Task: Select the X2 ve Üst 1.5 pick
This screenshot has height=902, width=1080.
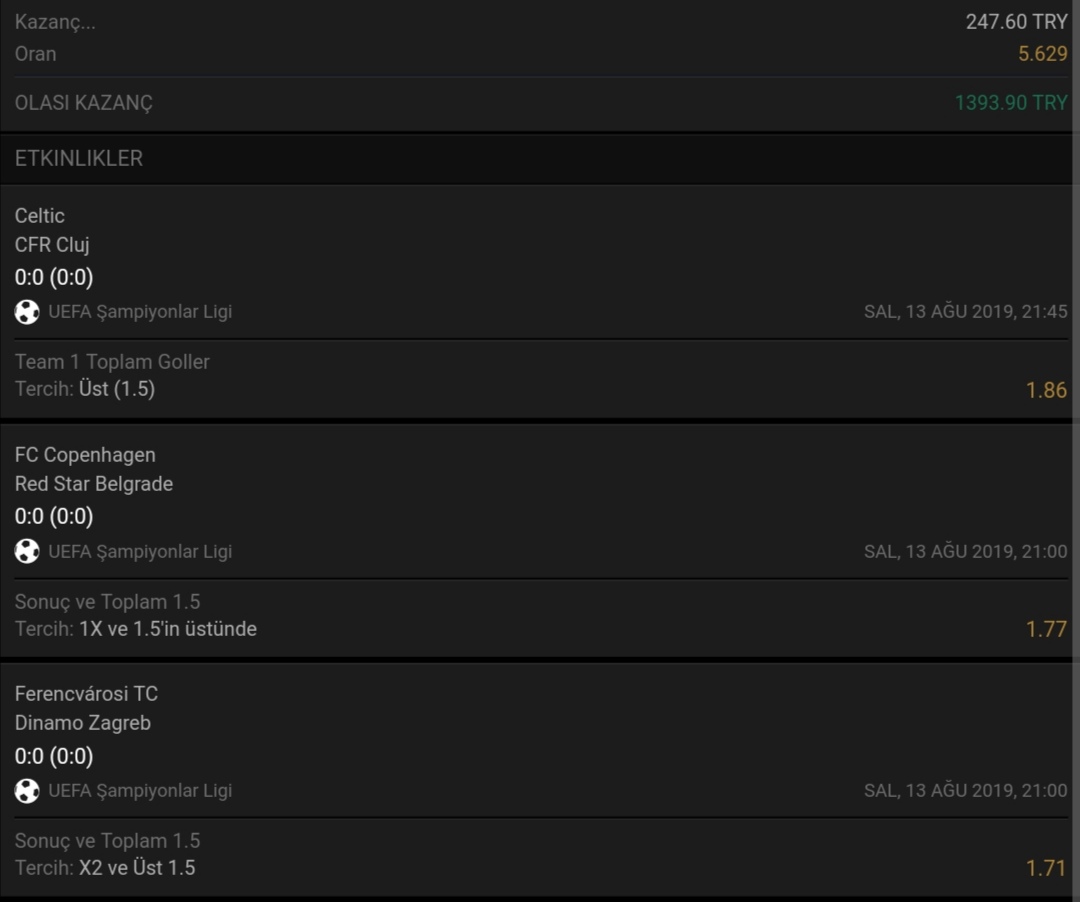Action: [x=137, y=868]
